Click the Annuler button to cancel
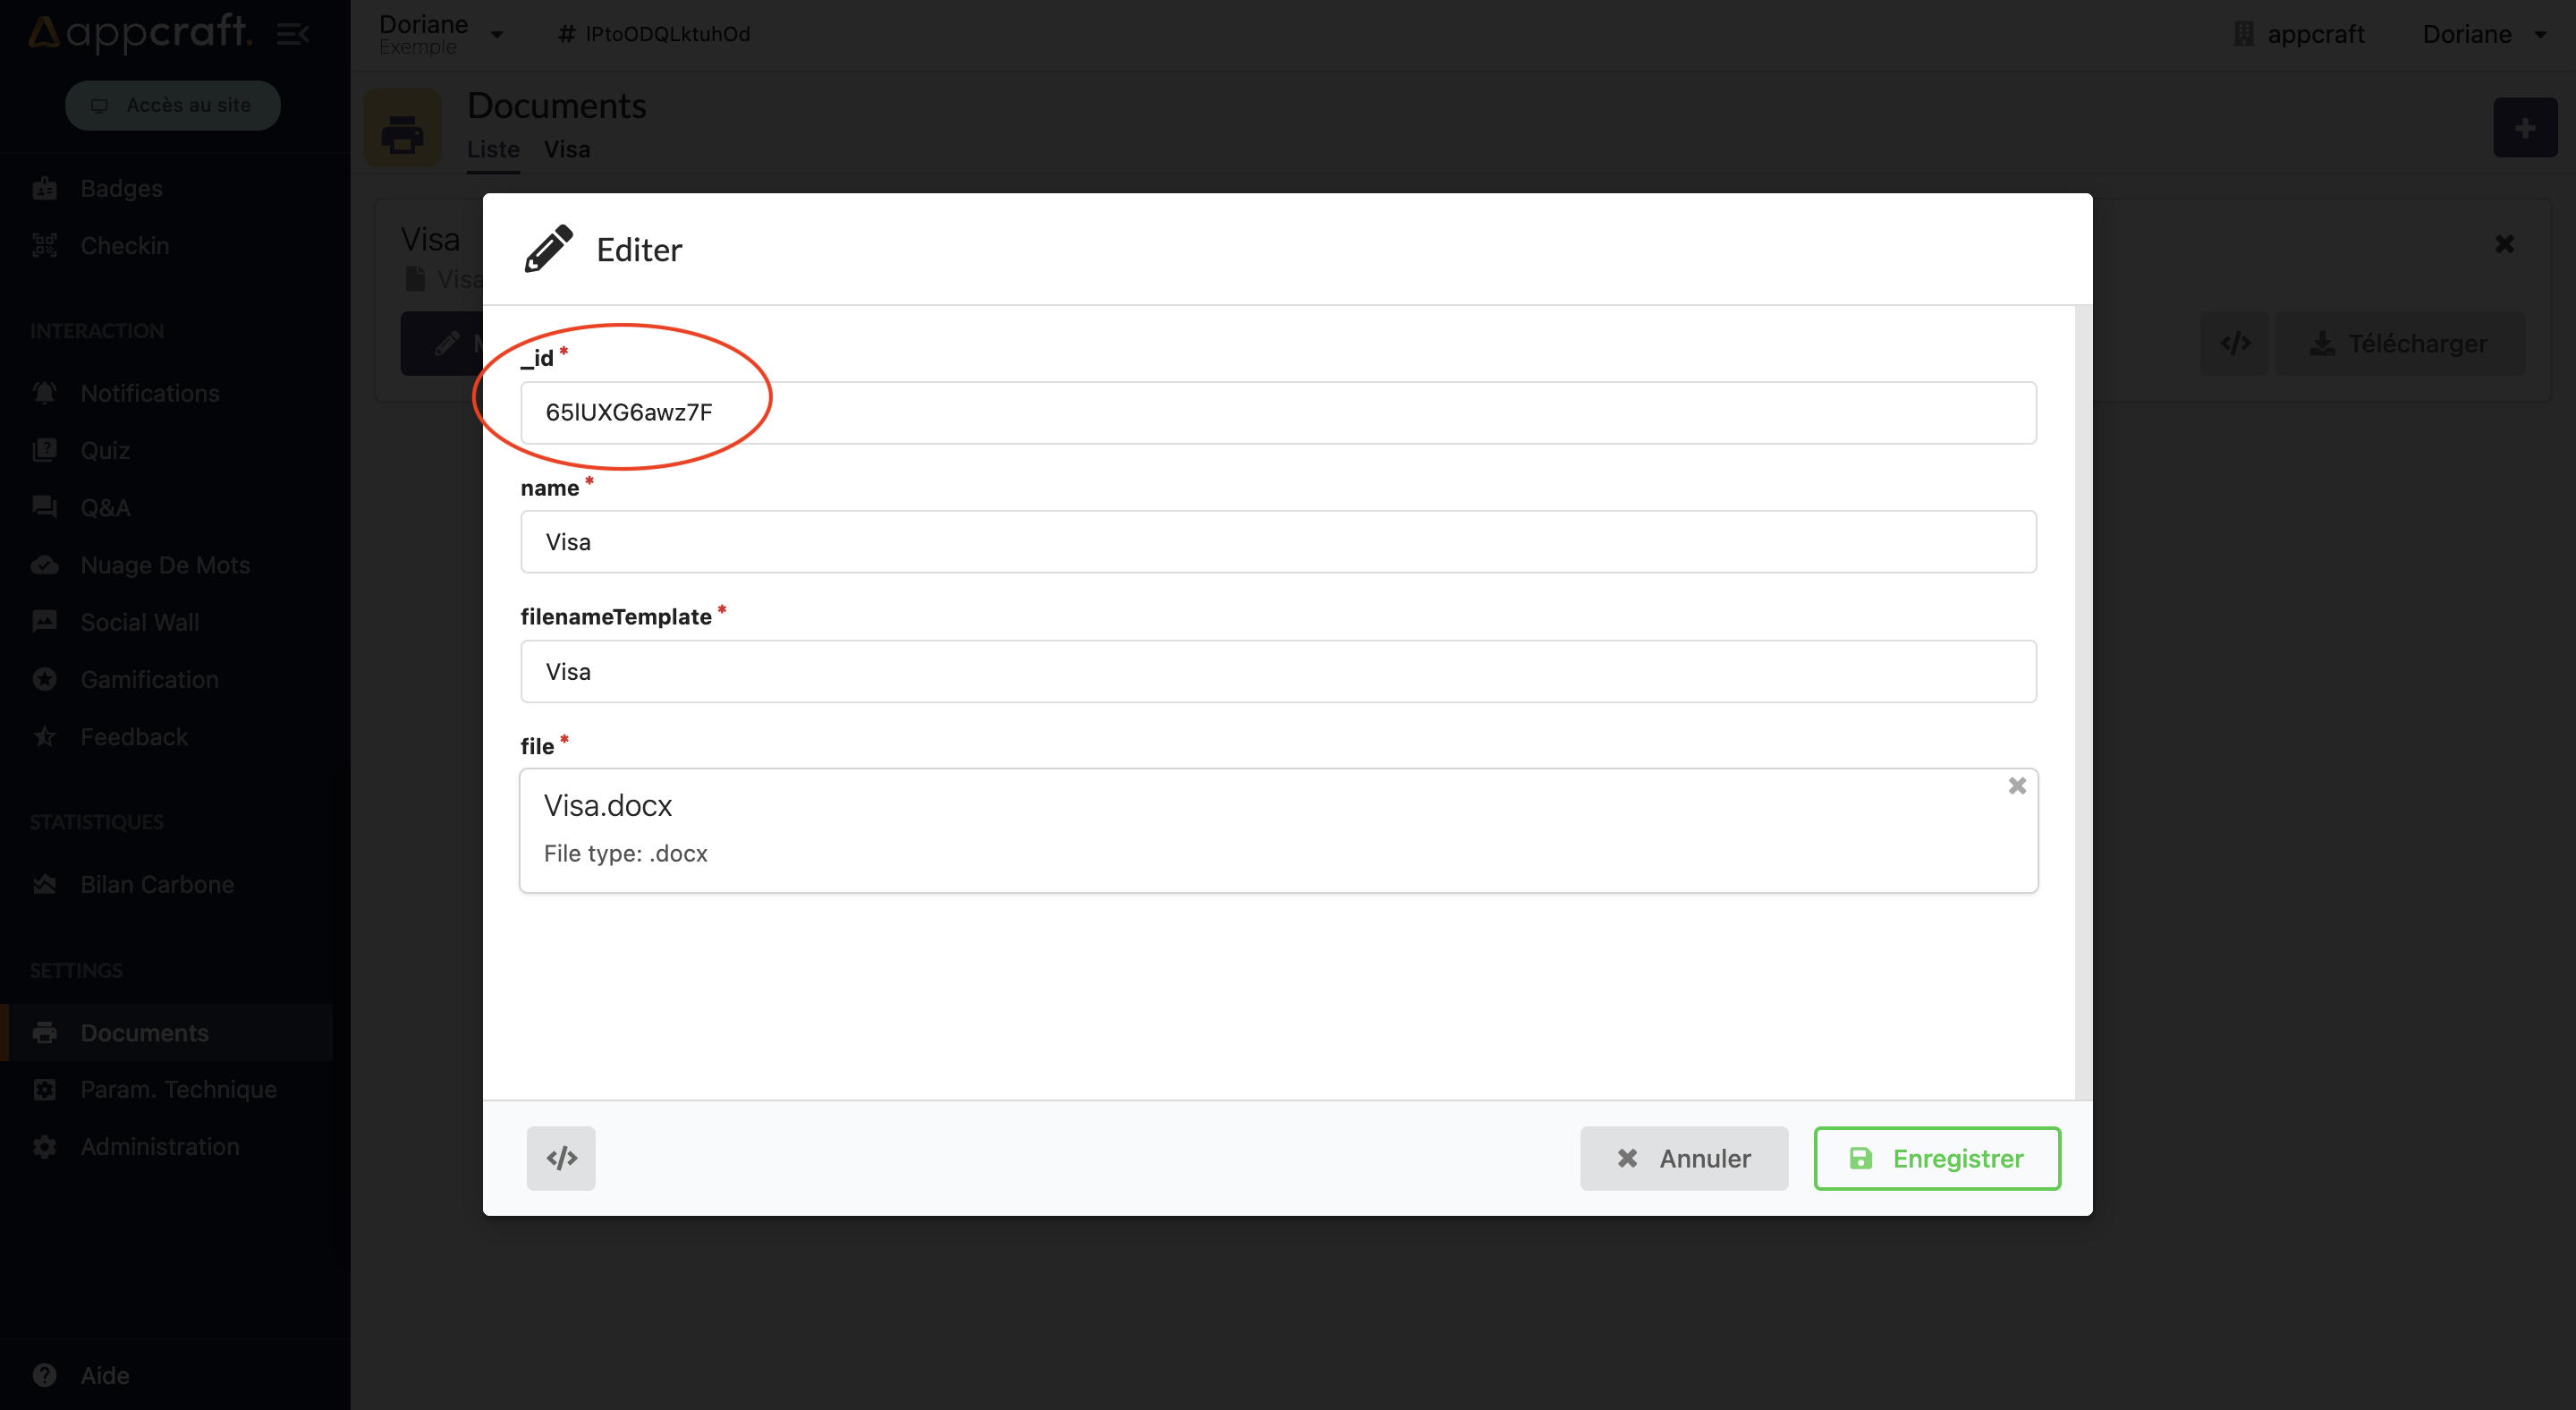Viewport: 2576px width, 1410px height. click(x=1683, y=1157)
